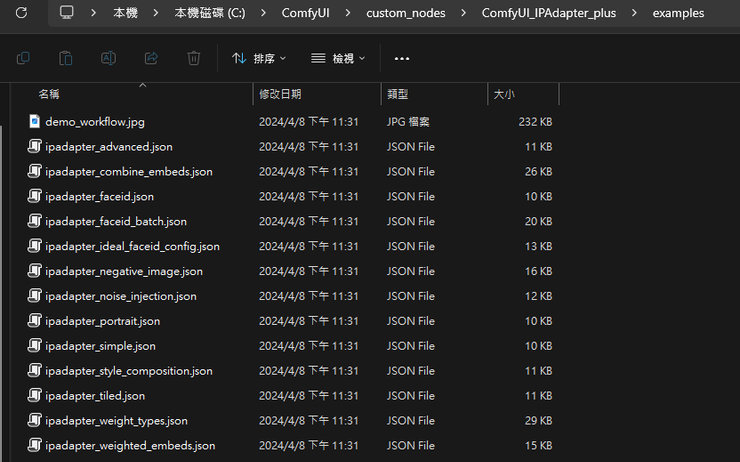Expand chevron after ComfyUI breadcrumb

coord(348,13)
